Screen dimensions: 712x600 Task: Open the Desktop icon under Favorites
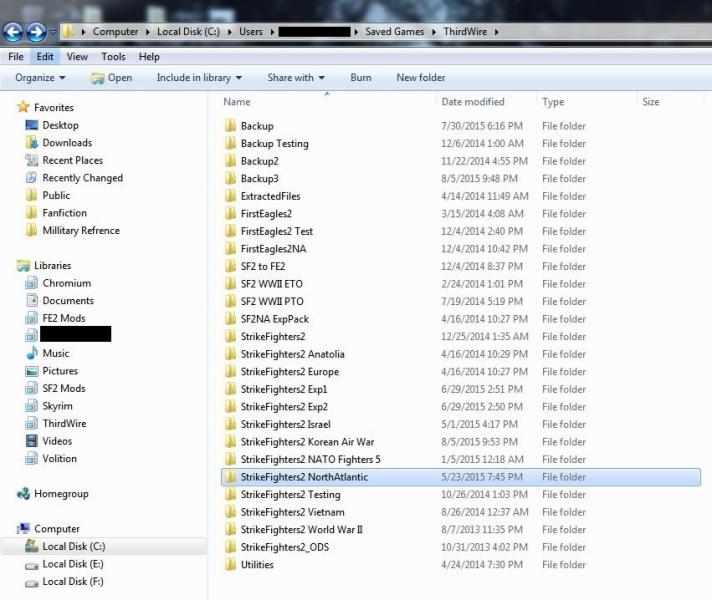click(x=32, y=125)
